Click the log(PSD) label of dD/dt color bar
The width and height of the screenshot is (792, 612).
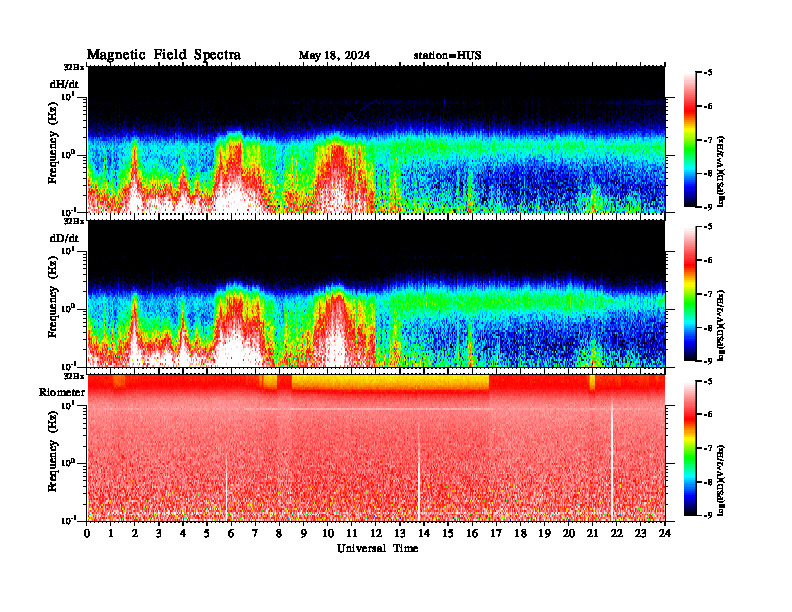coord(722,325)
